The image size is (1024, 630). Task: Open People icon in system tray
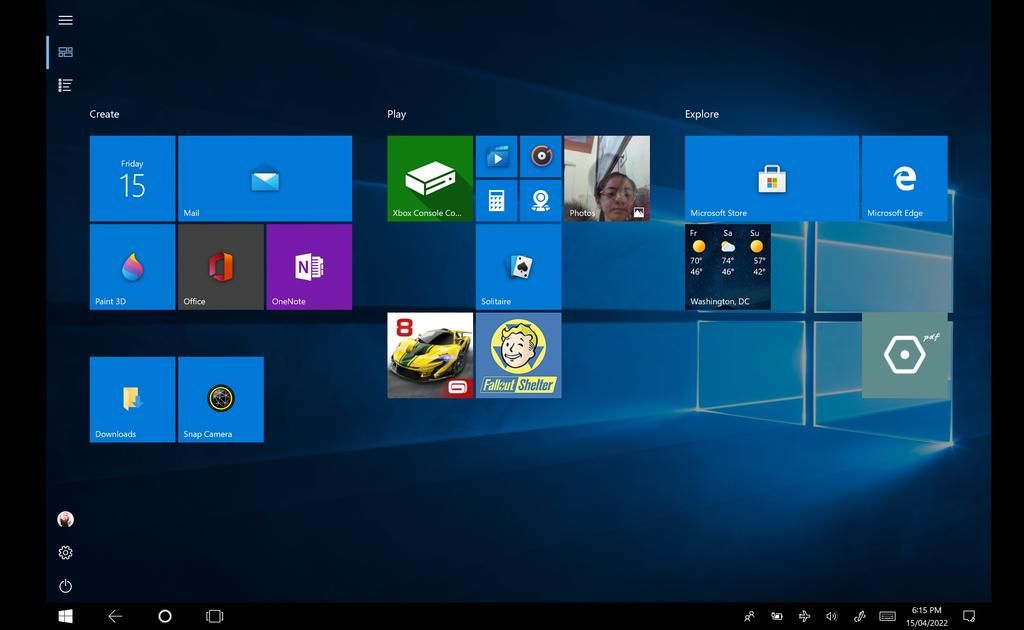click(749, 616)
